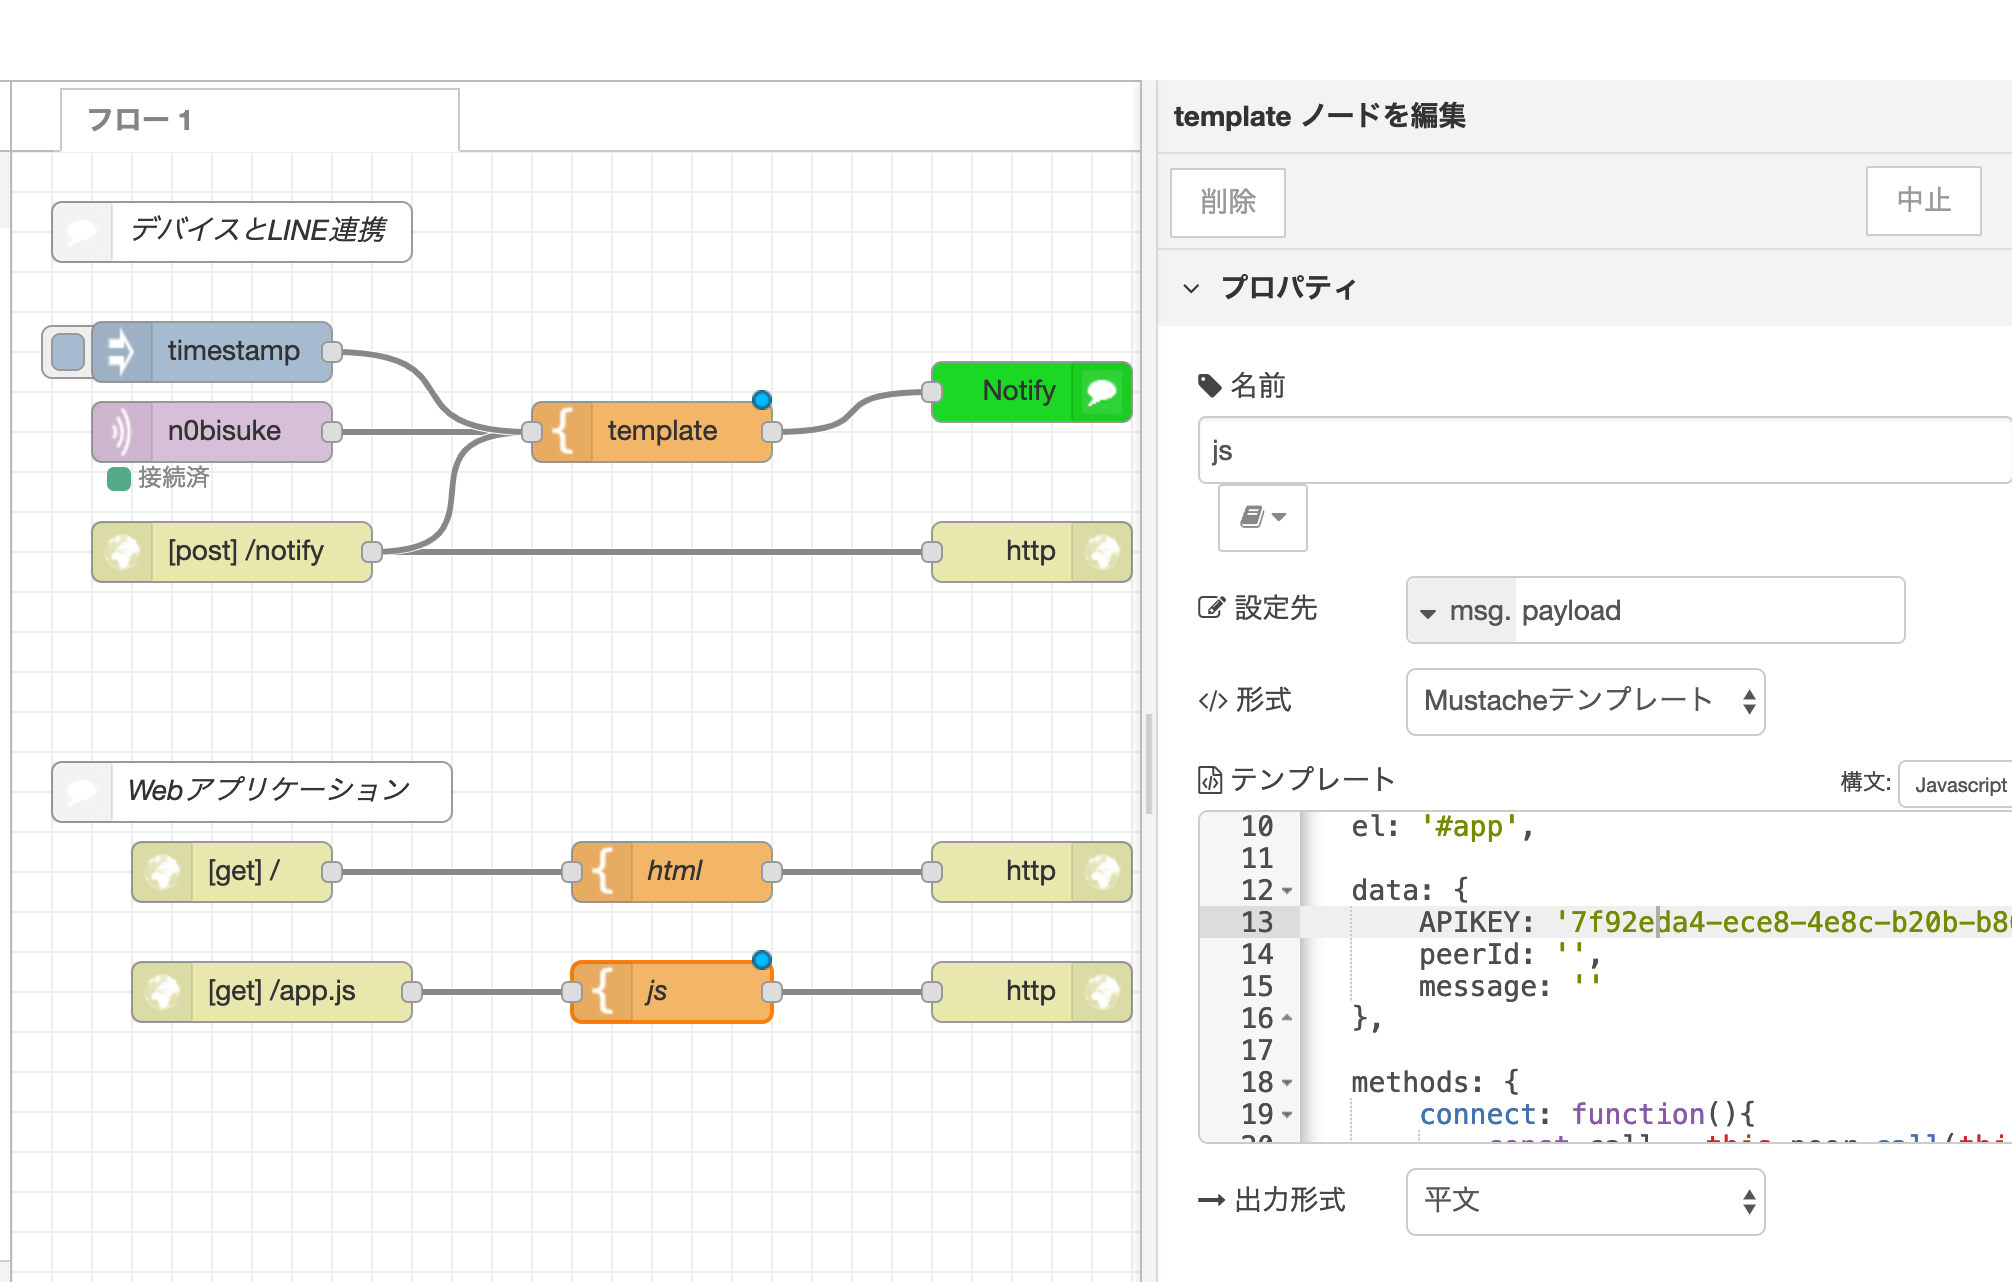This screenshot has width=2012, height=1282.
Task: Click the 中止 cancel button
Action: coord(1922,201)
